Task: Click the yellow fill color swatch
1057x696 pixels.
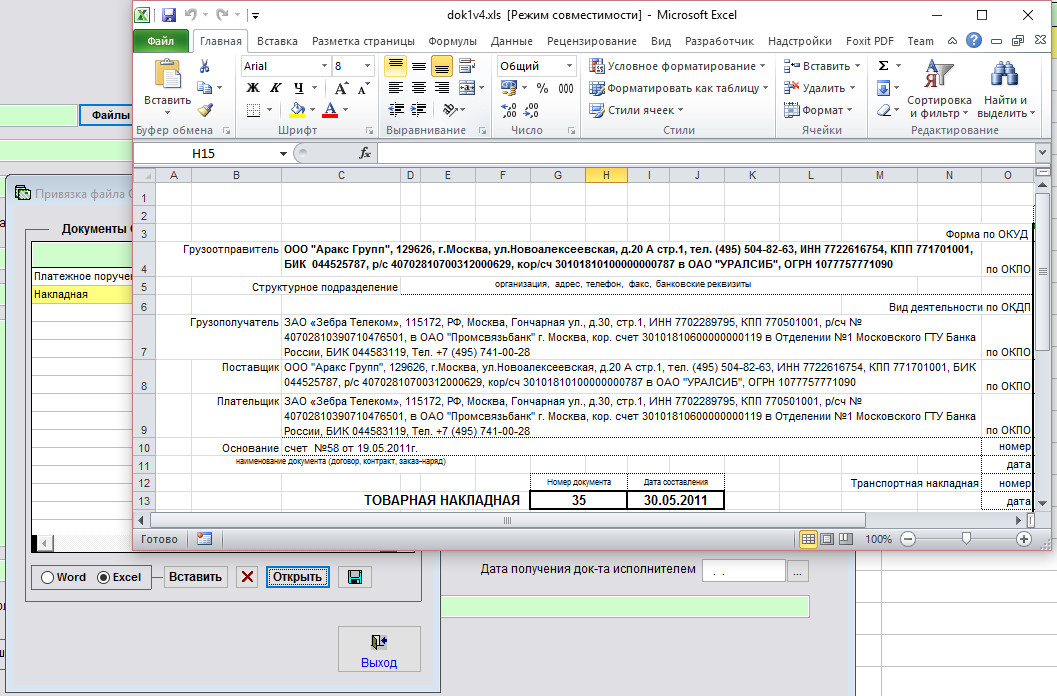Action: [x=297, y=110]
